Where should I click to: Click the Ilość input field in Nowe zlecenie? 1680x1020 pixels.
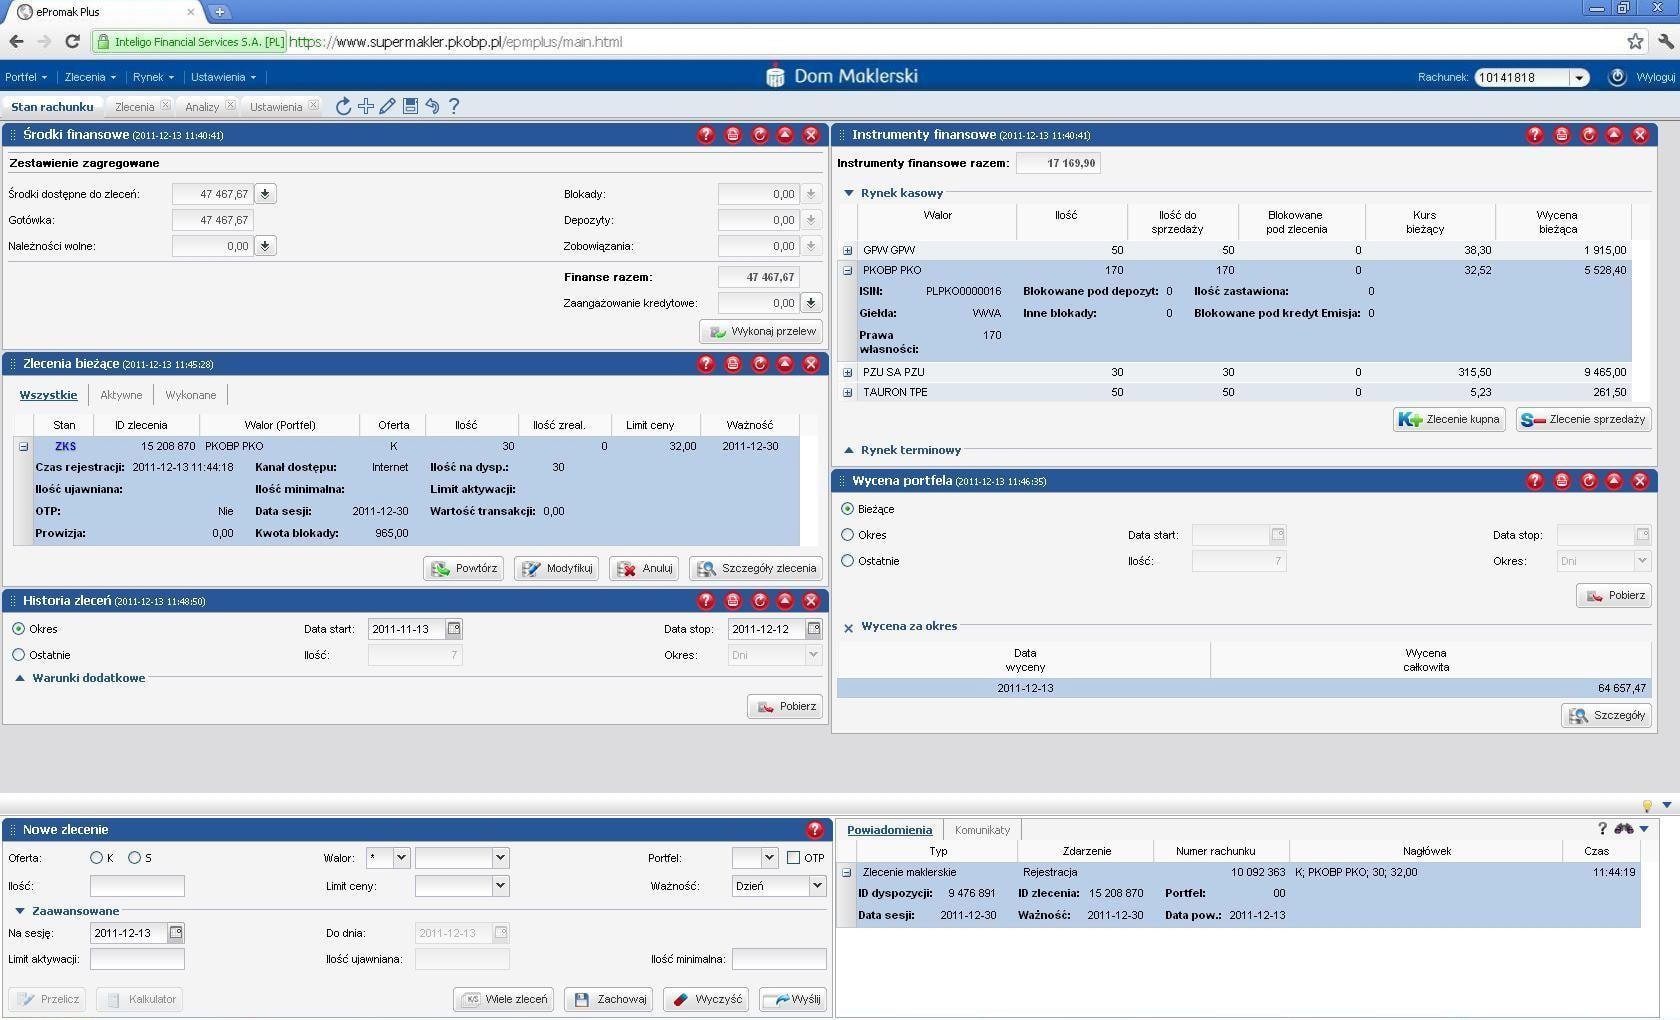coord(137,886)
